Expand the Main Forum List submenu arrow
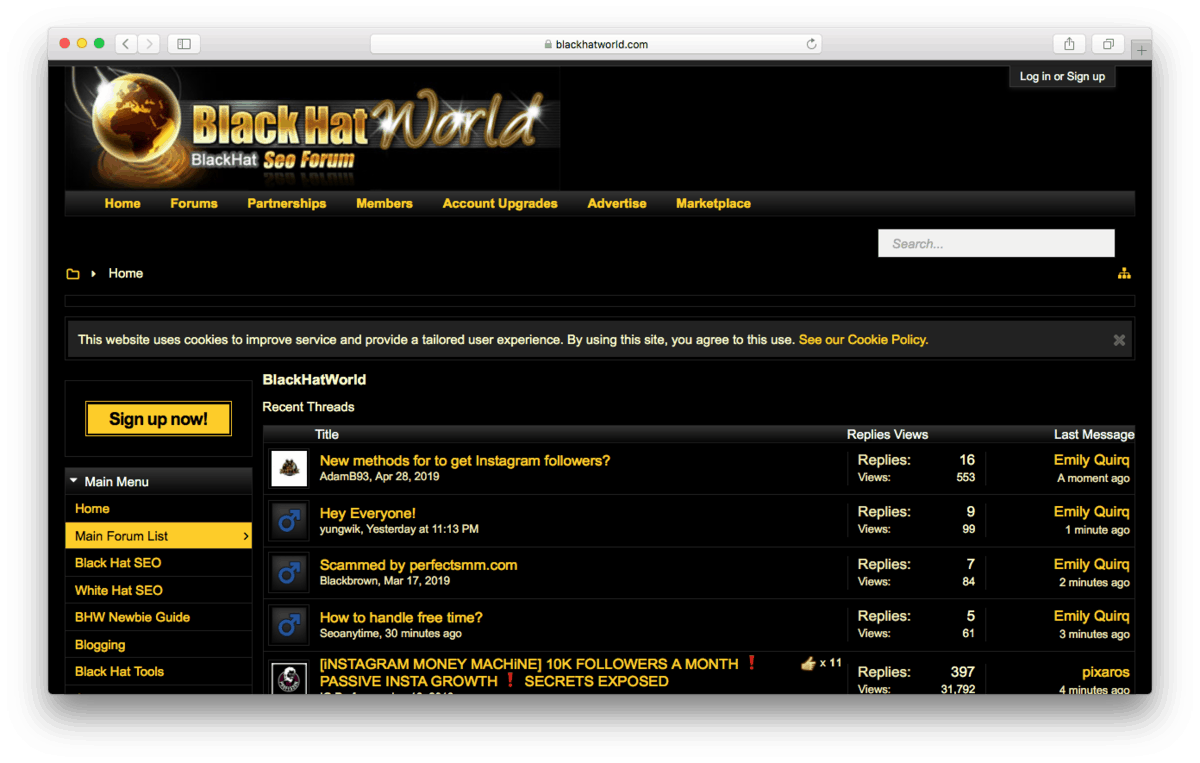 click(244, 536)
